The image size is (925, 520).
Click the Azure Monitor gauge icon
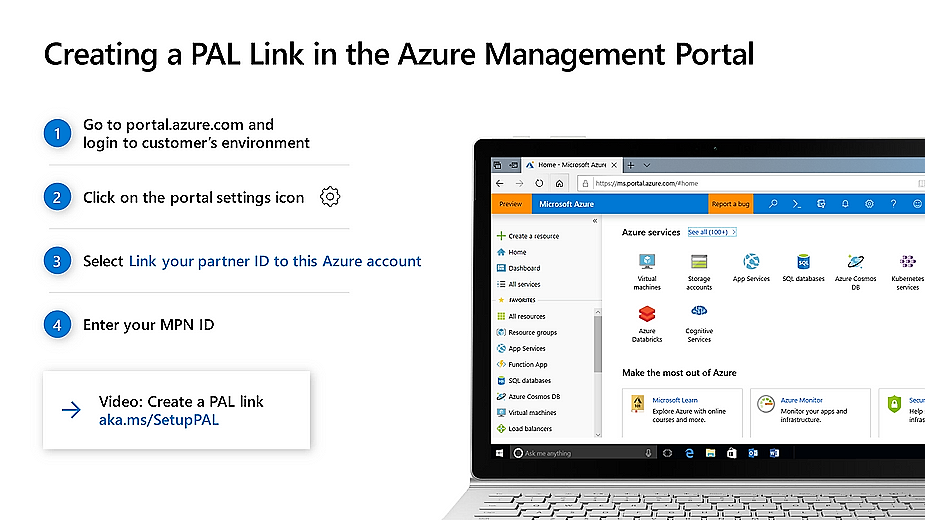pyautogui.click(x=766, y=404)
